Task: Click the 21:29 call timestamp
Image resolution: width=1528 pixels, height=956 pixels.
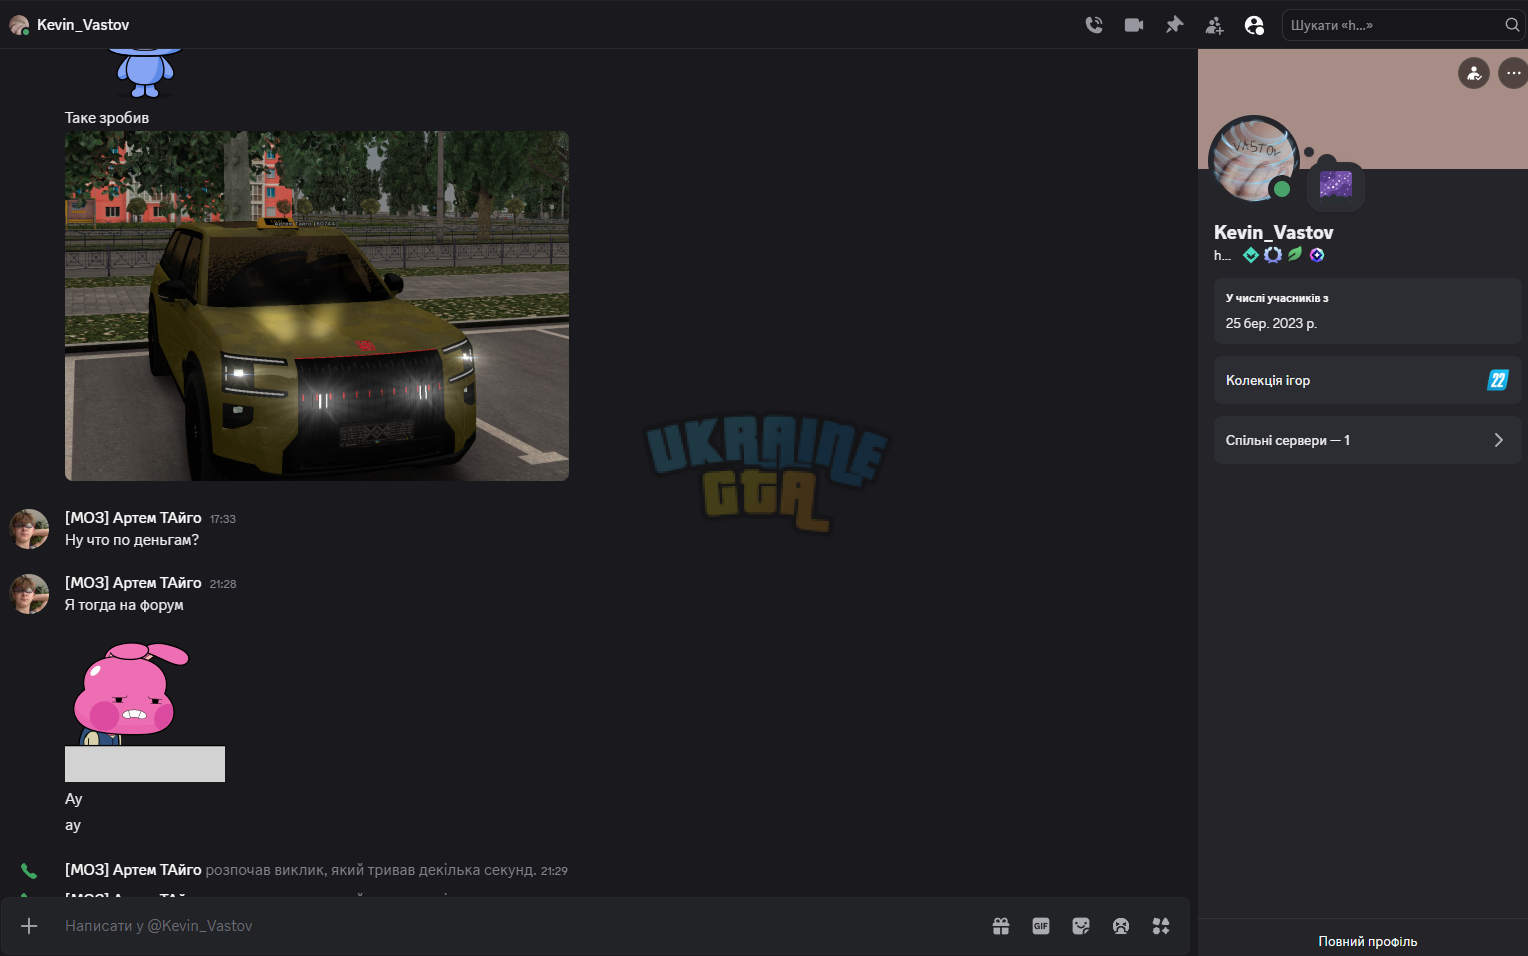Action: pyautogui.click(x=554, y=871)
